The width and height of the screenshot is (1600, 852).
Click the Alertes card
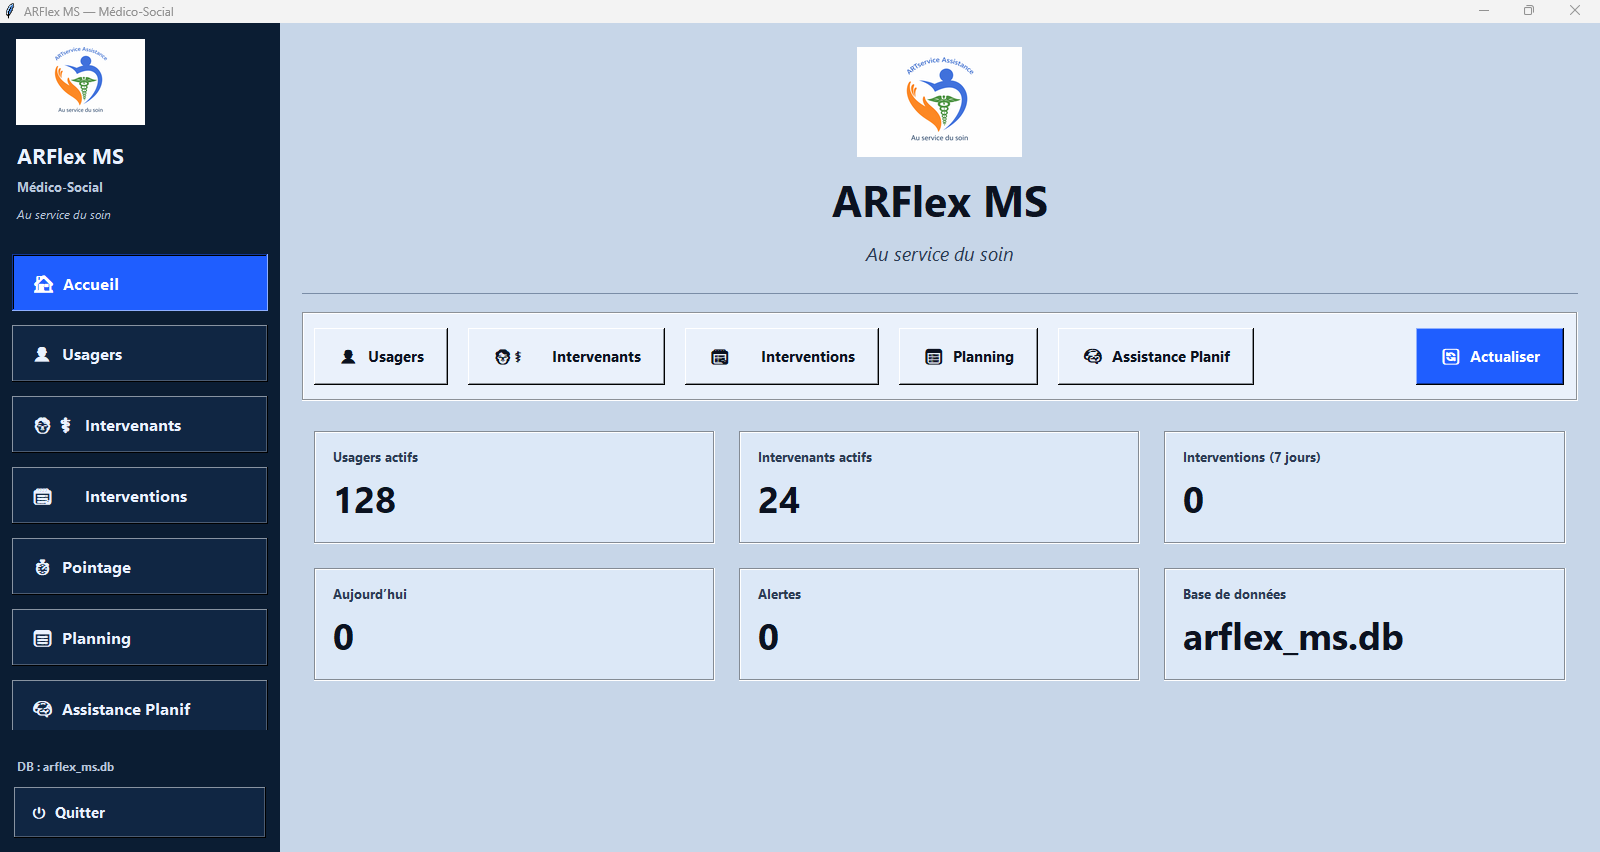(939, 624)
